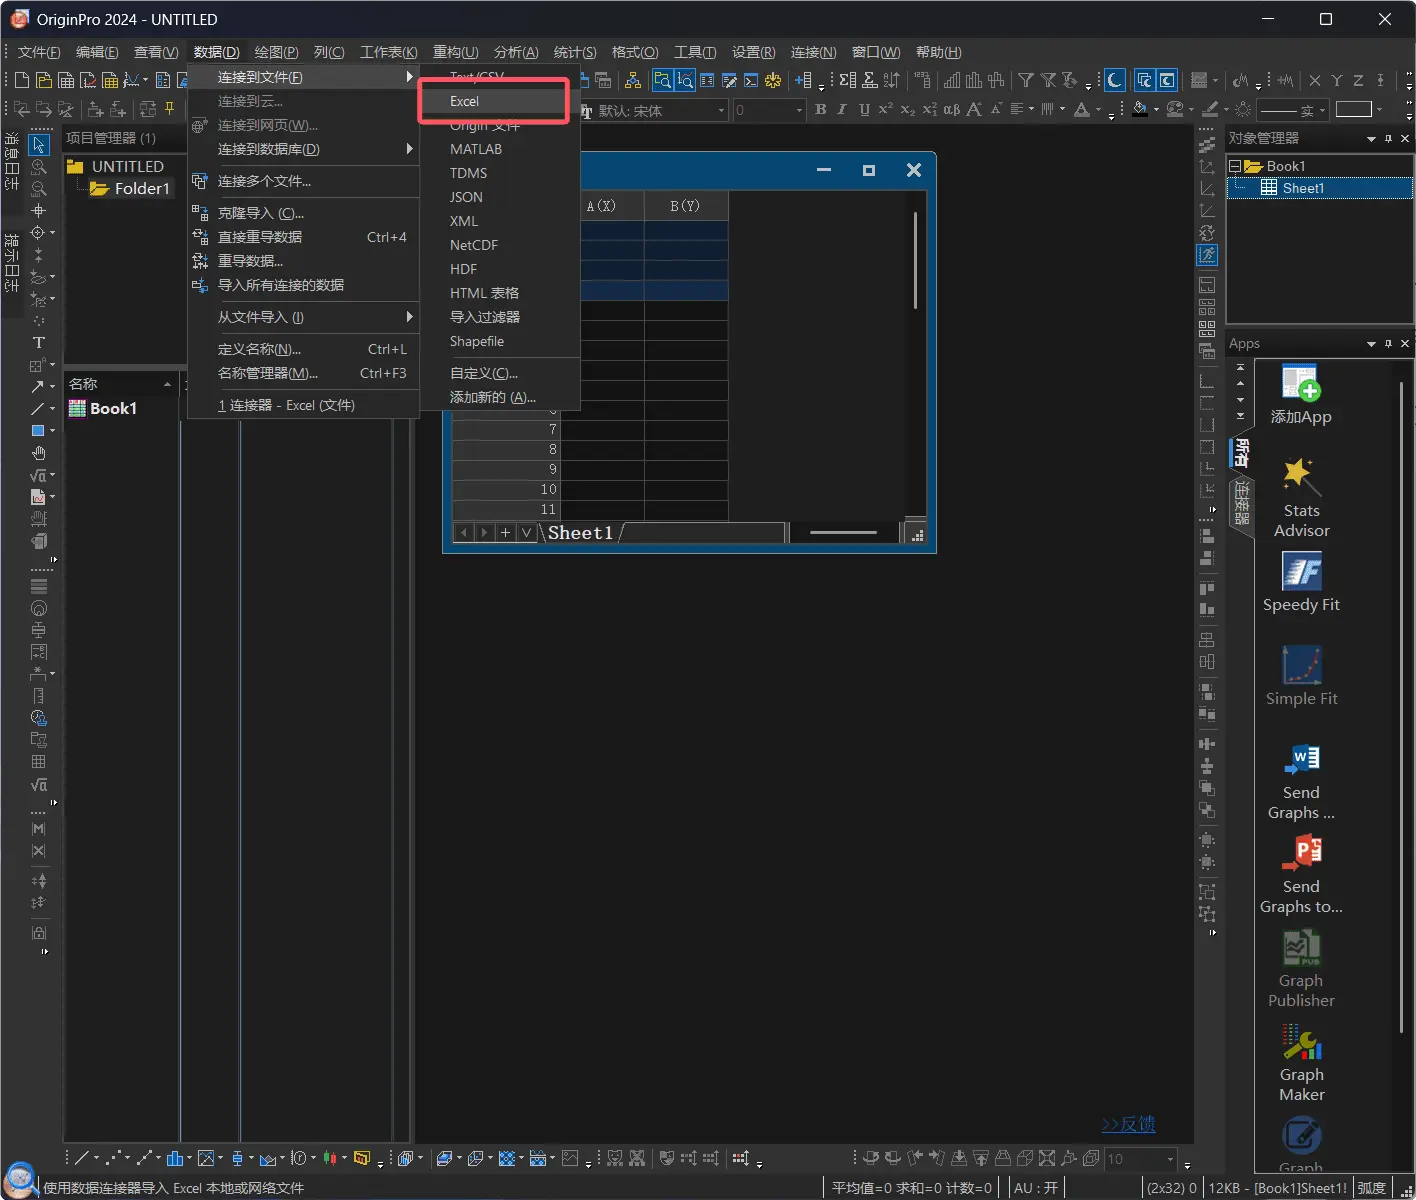
Task: Open the font name dropdown
Action: click(721, 110)
